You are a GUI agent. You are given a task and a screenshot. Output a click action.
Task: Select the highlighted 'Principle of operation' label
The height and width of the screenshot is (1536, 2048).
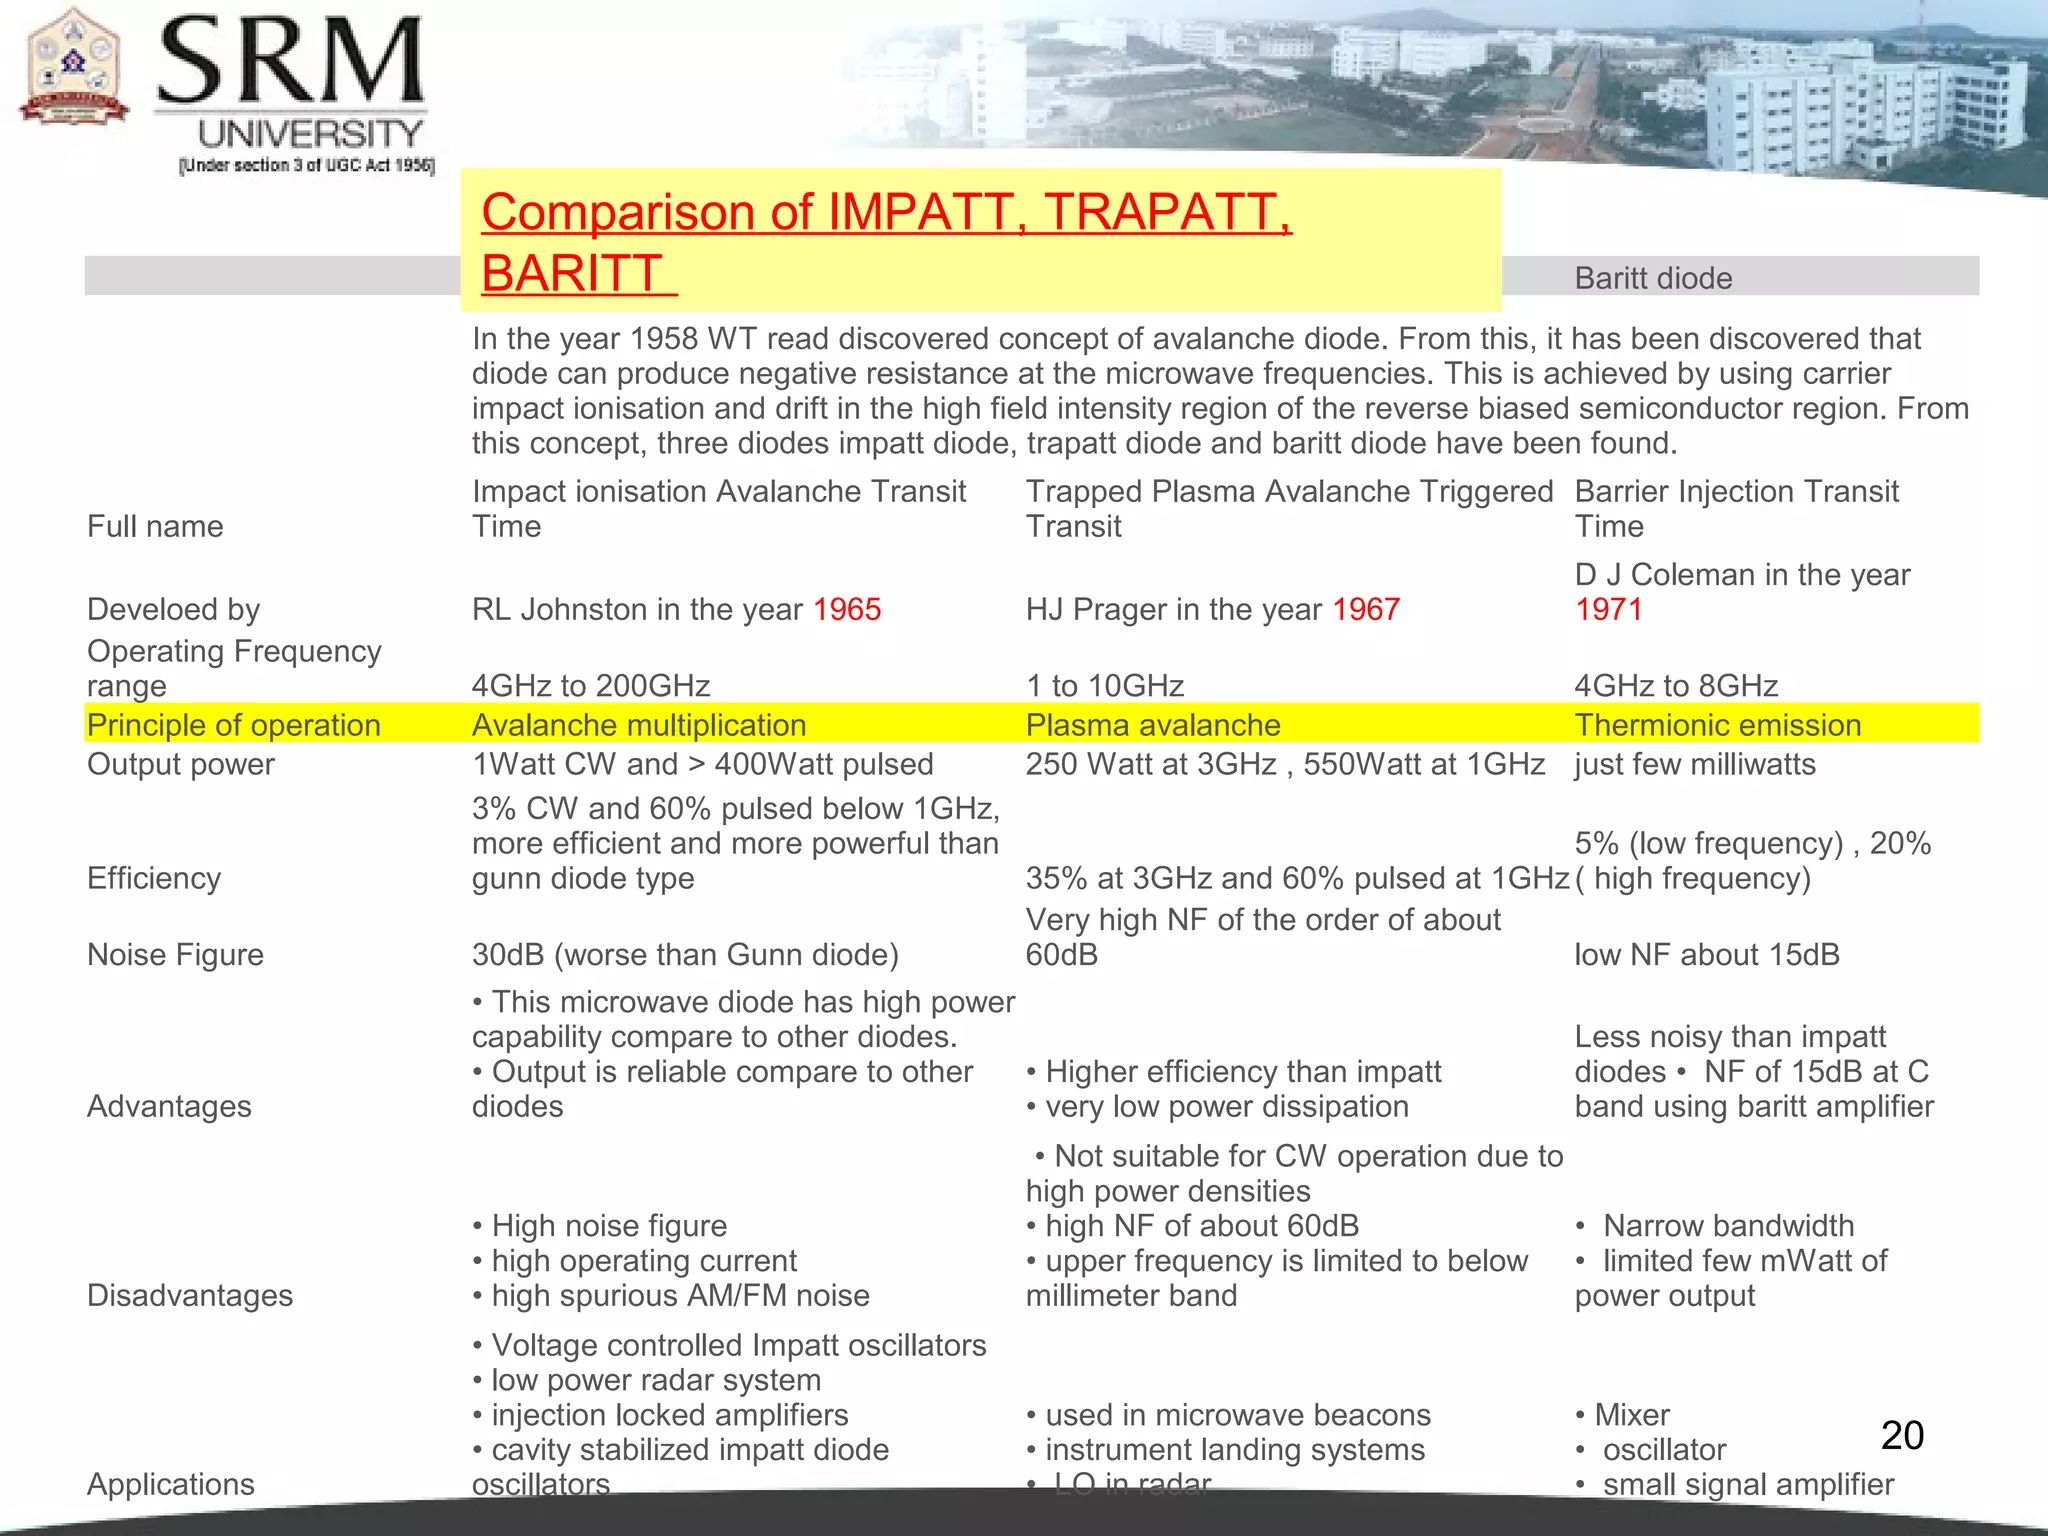click(234, 725)
